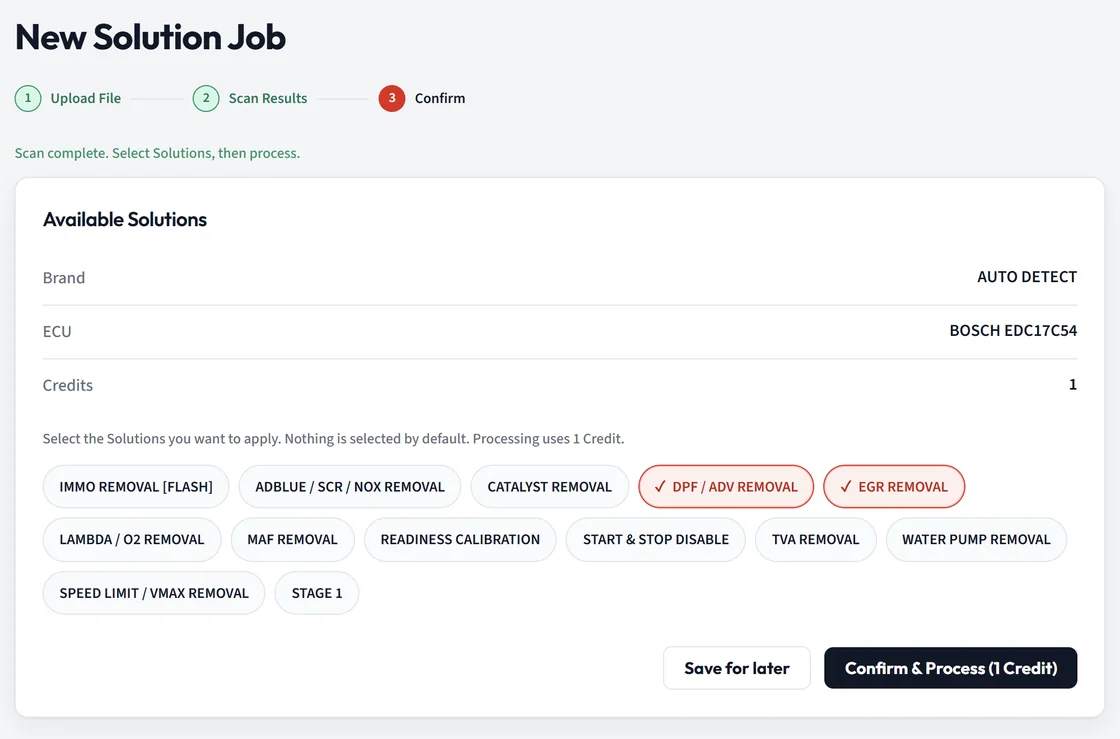Deselect the DPF / ADV Removal chip
This screenshot has width=1120, height=739.
pyautogui.click(x=726, y=487)
